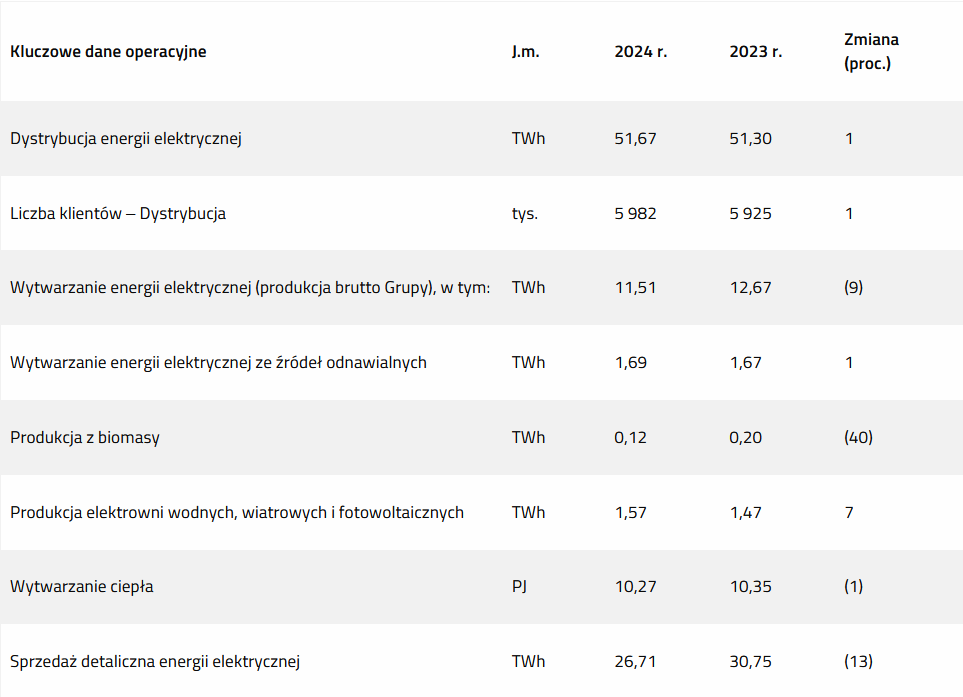Select the PJ unit cell
Viewport: 963px width, 697px height.
pos(519,586)
